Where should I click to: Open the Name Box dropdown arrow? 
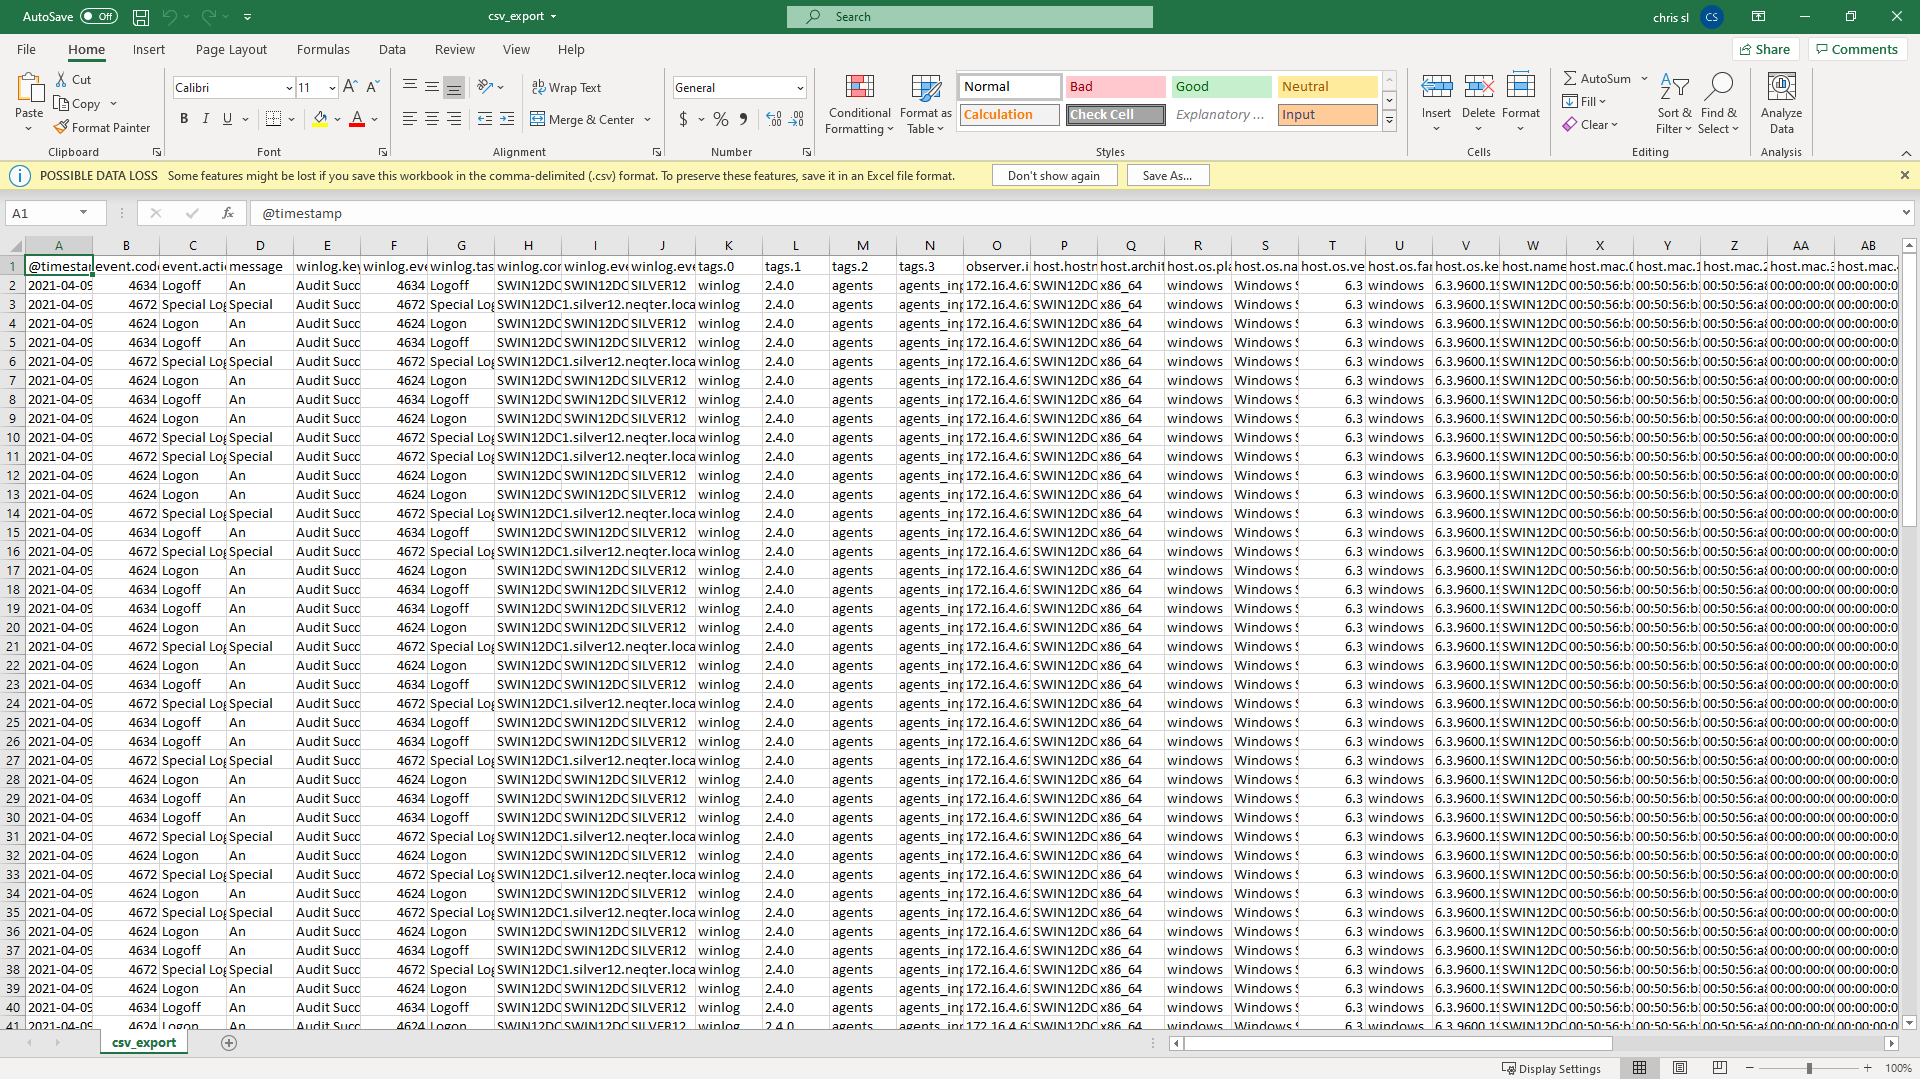tap(83, 213)
